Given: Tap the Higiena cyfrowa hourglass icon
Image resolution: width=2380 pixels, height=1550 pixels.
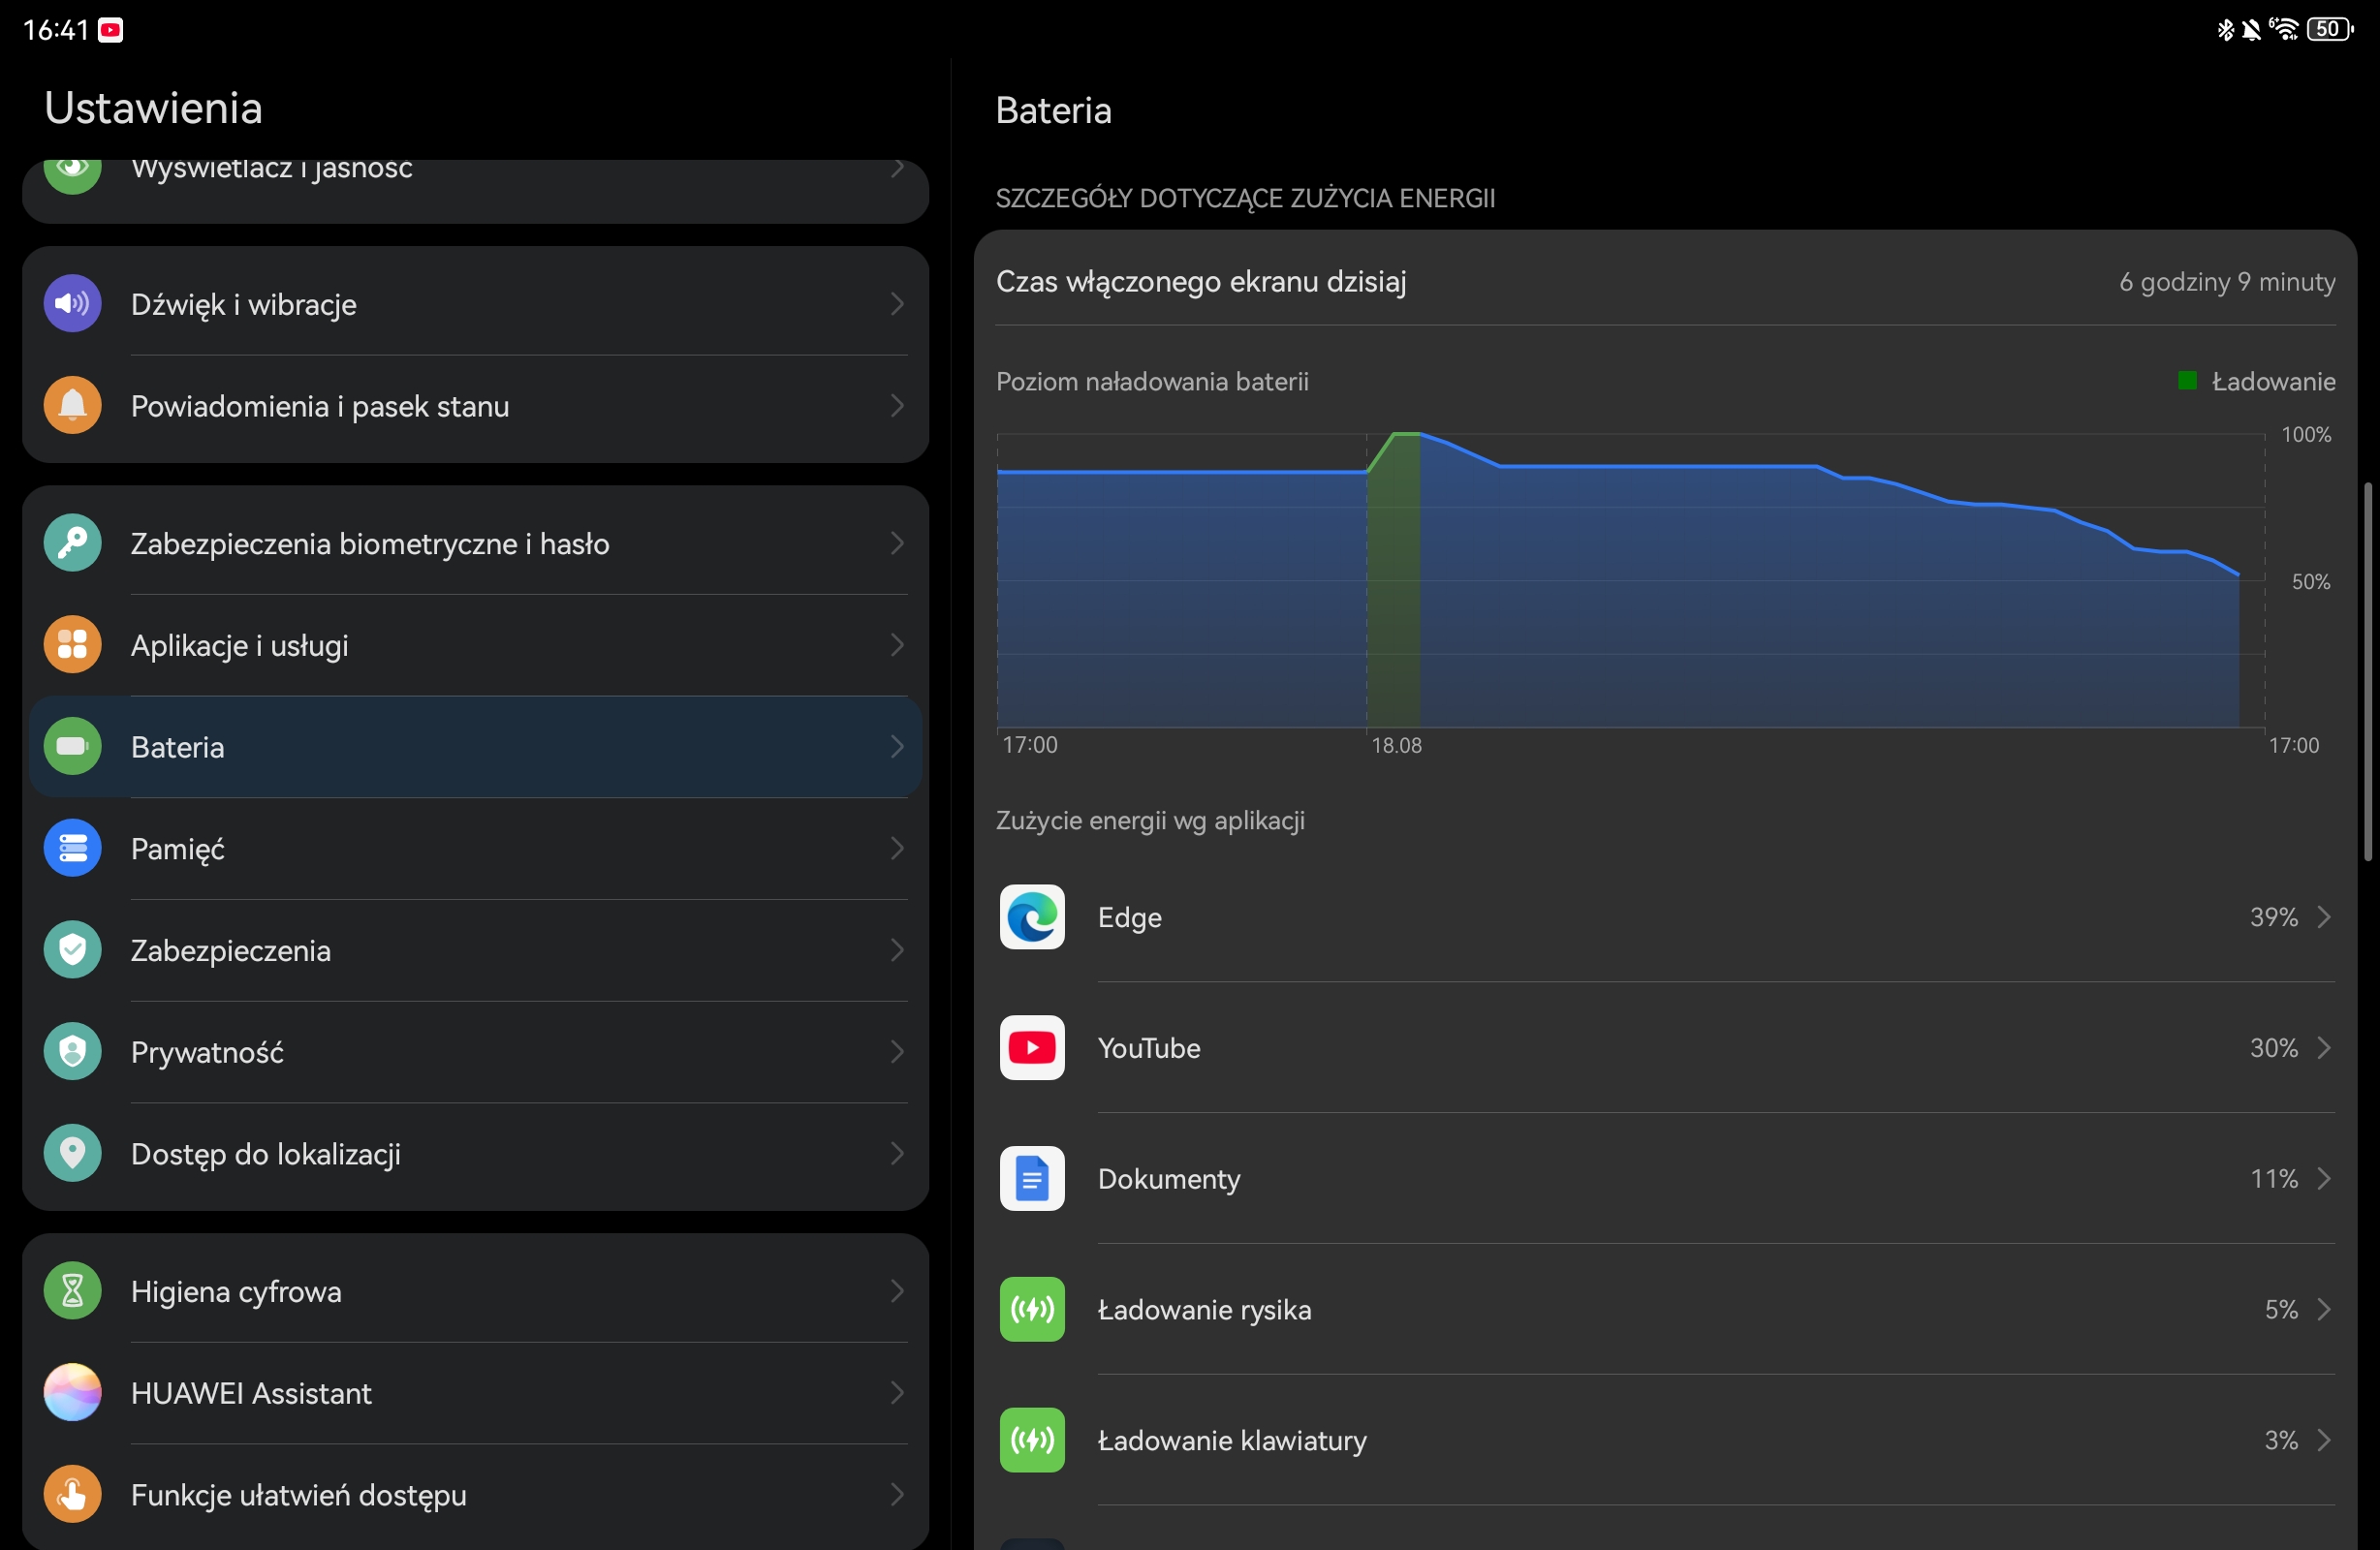Looking at the screenshot, I should pos(72,1291).
